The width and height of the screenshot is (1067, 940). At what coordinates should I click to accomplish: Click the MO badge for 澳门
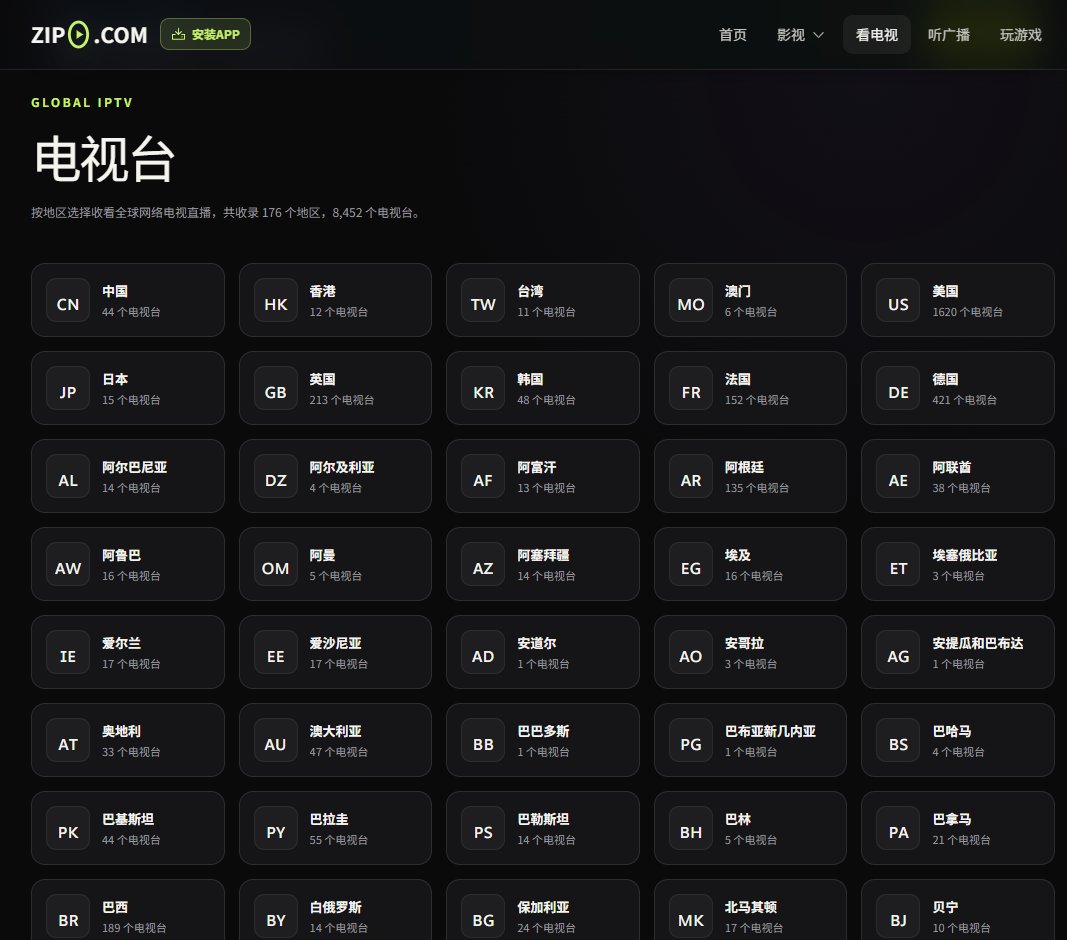coord(691,300)
